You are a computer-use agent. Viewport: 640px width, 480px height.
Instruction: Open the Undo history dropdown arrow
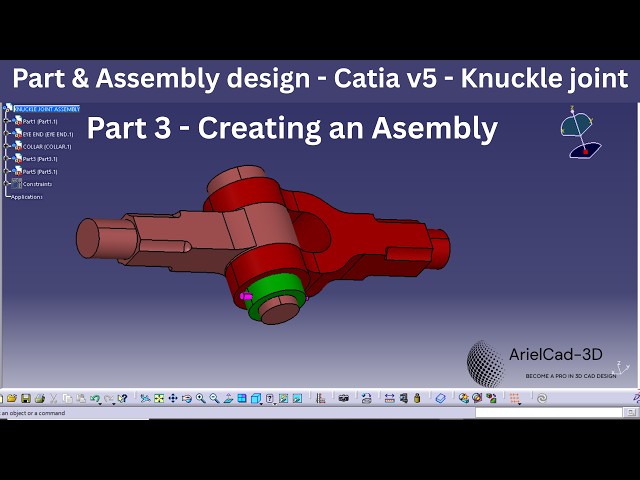[100, 403]
